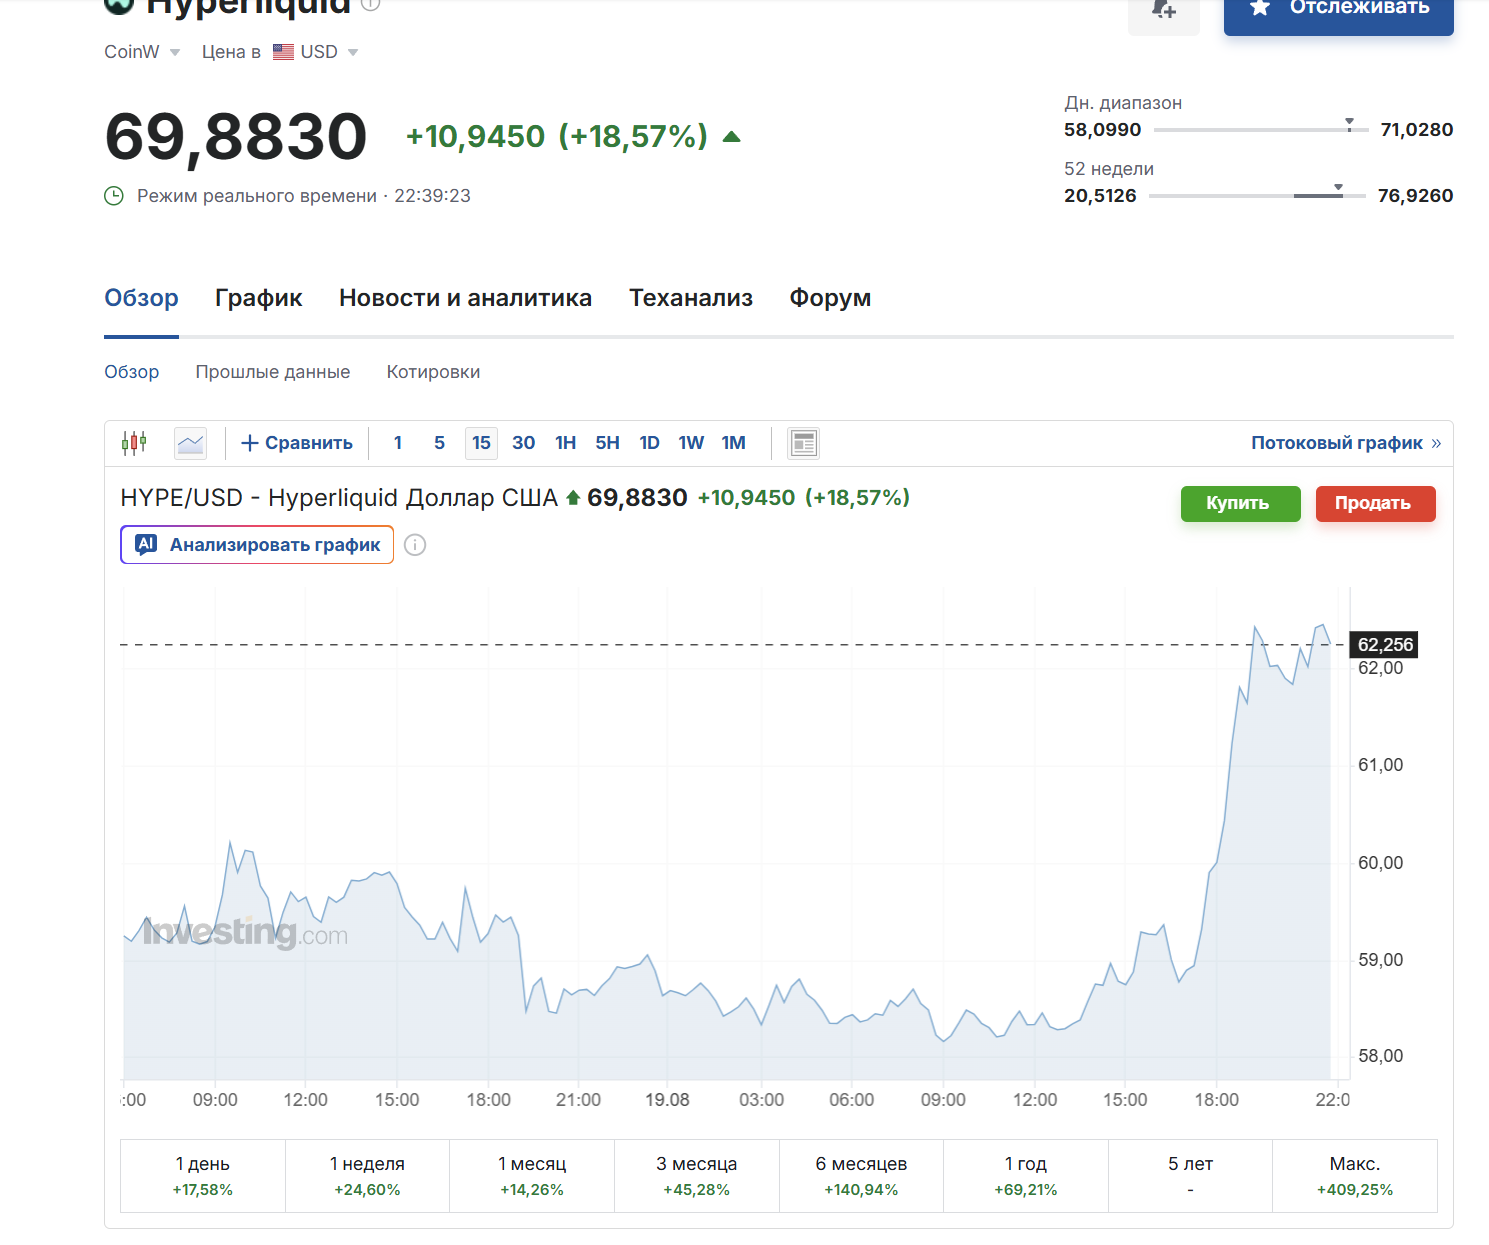This screenshot has height=1245, width=1489.
Task: Select the 30 minute interval
Action: point(523,443)
